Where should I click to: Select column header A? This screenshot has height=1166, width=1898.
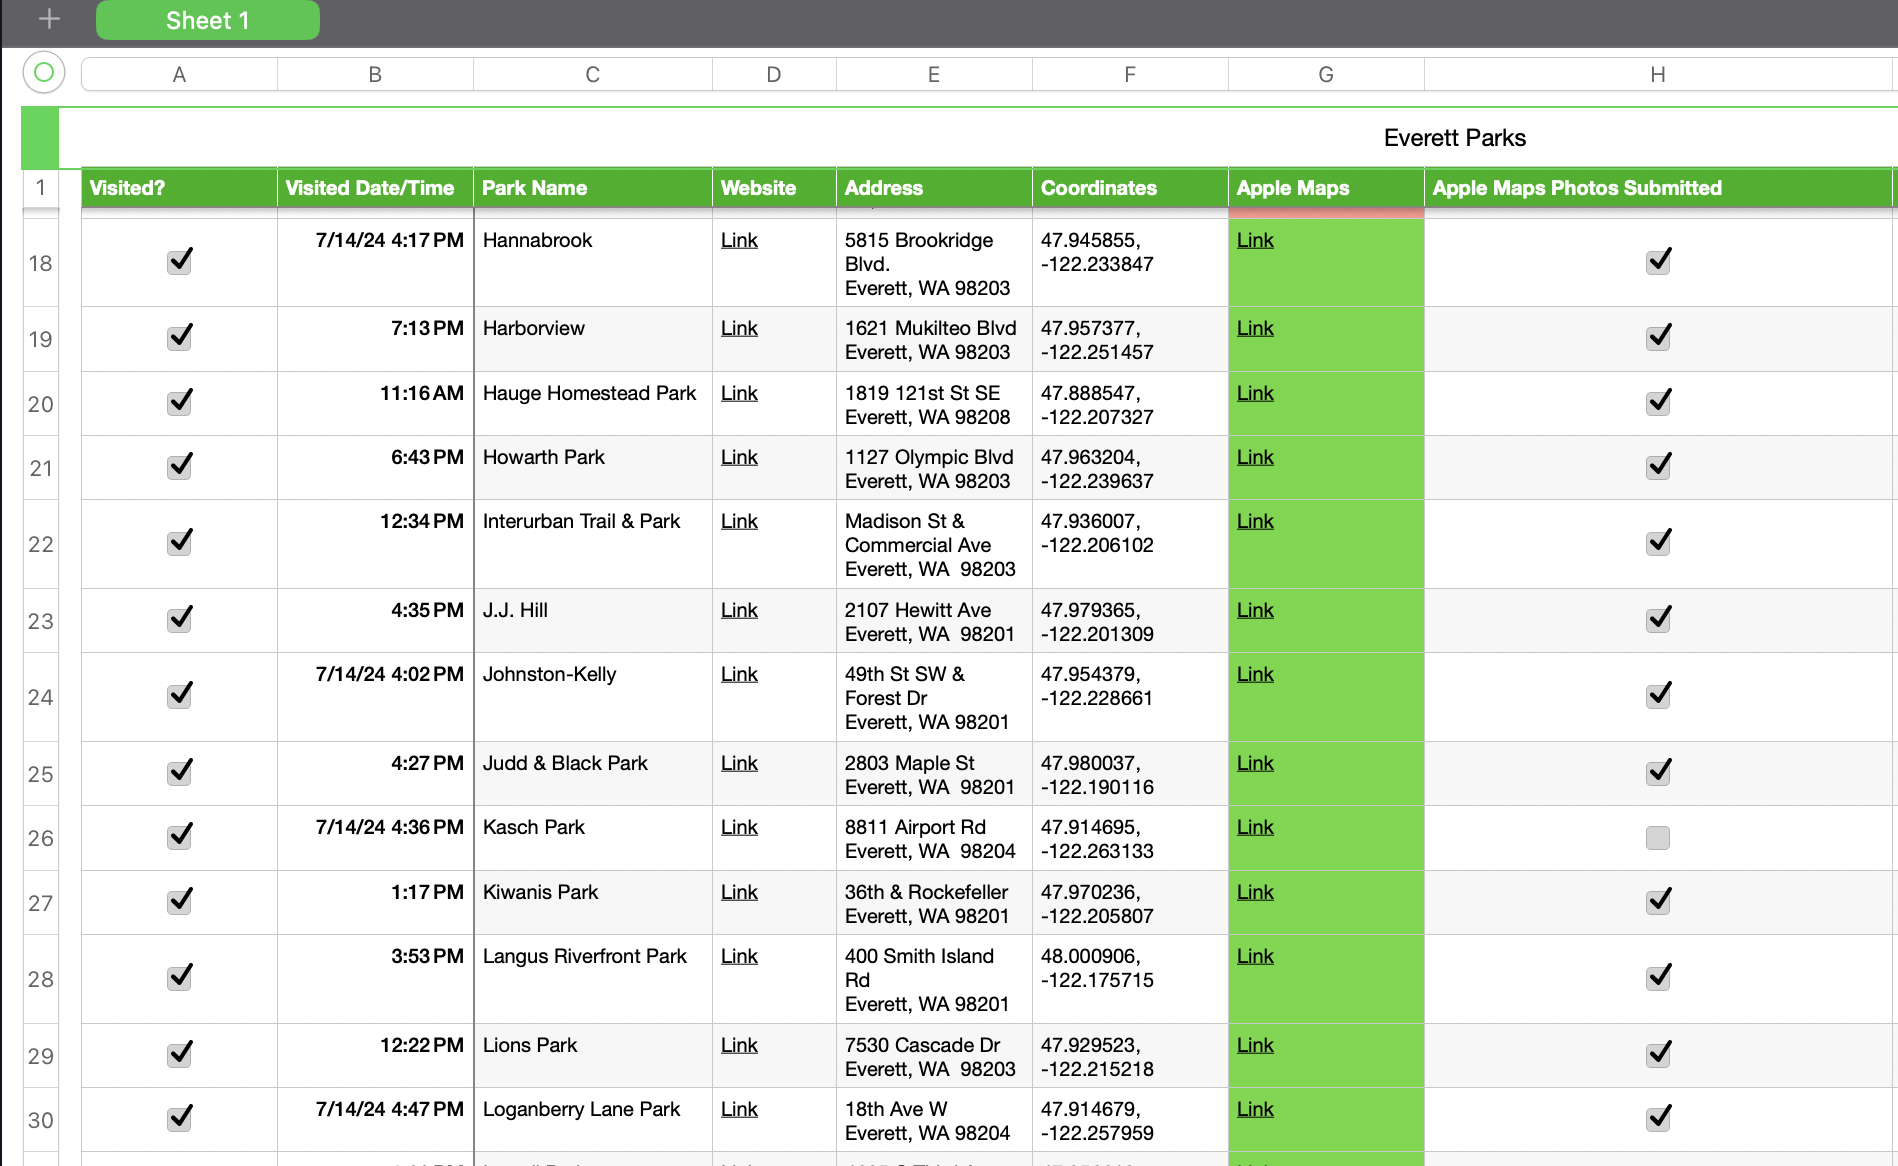[179, 73]
